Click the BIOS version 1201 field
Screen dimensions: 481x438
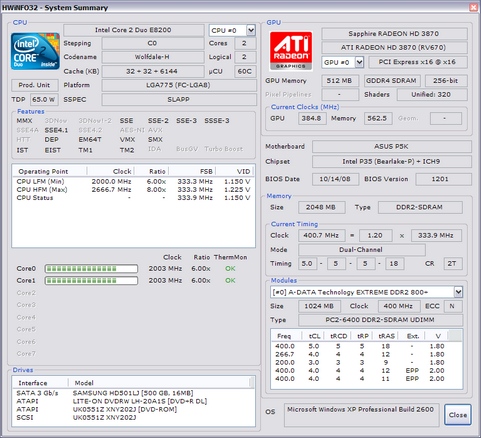point(443,179)
